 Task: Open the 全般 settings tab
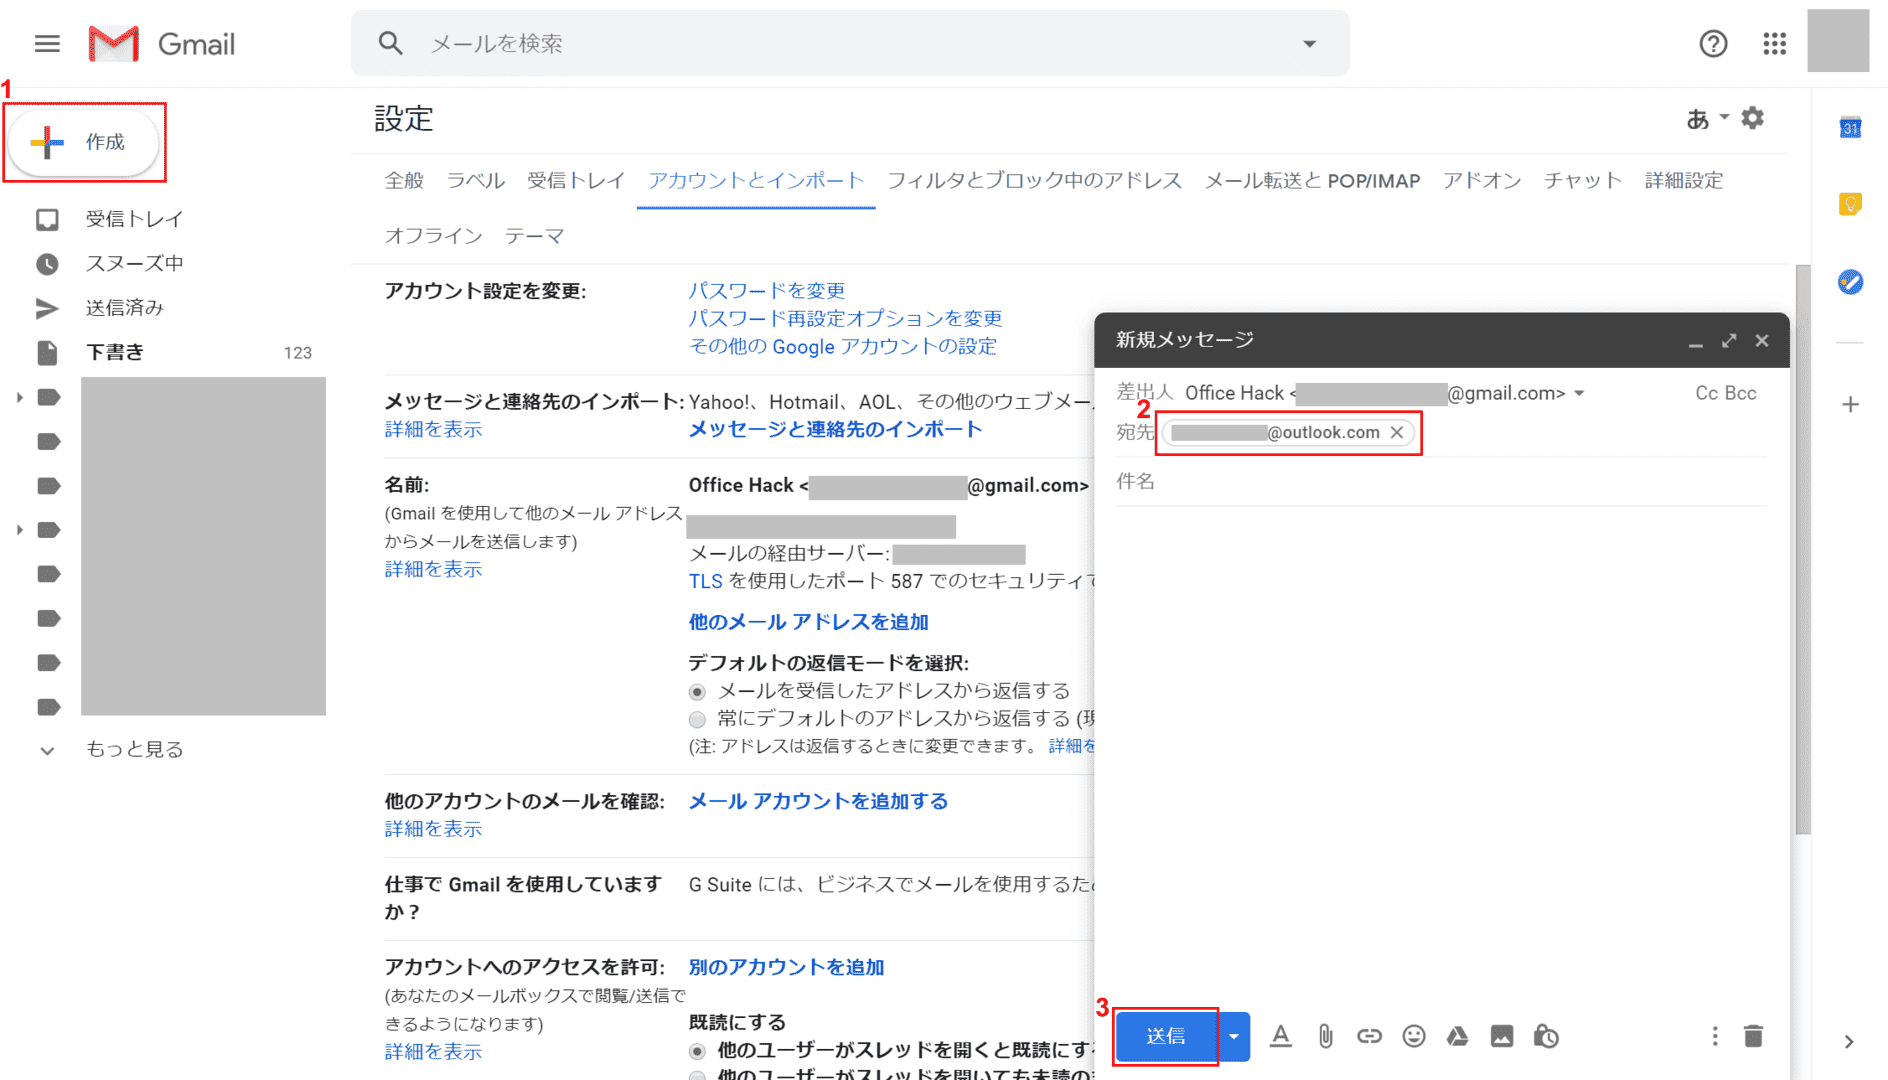pos(404,181)
